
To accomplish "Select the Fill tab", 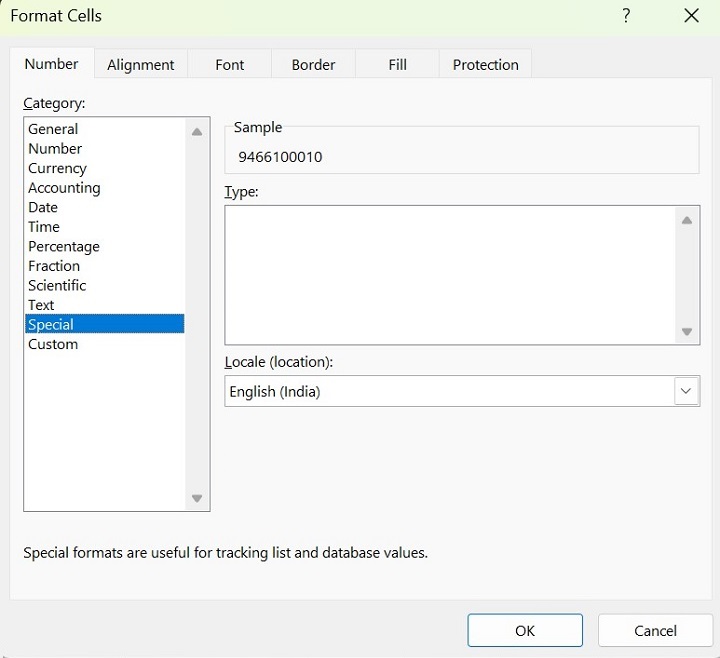I will [x=397, y=64].
